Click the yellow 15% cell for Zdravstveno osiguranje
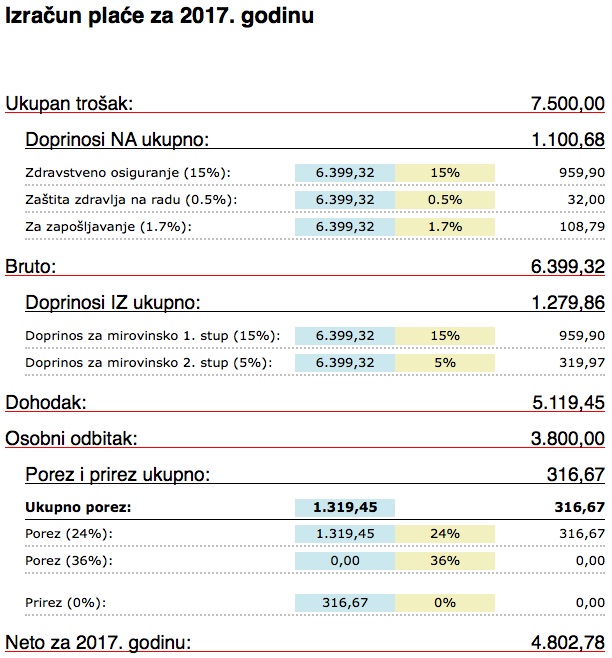 pos(445,172)
